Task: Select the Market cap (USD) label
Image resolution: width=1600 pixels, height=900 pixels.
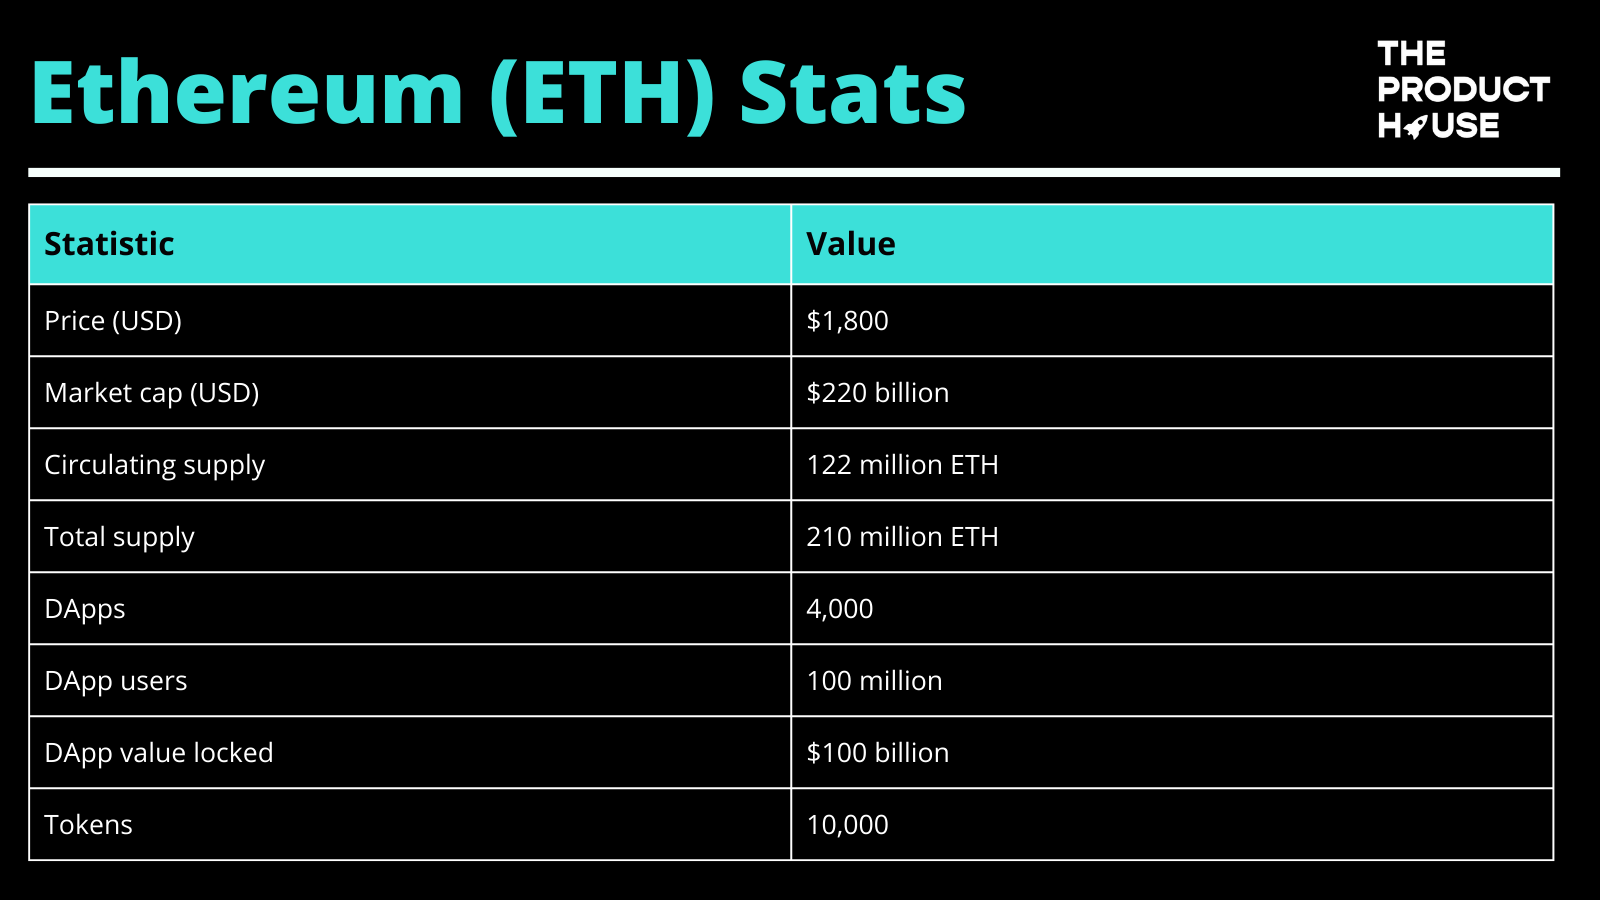Action: (x=152, y=393)
